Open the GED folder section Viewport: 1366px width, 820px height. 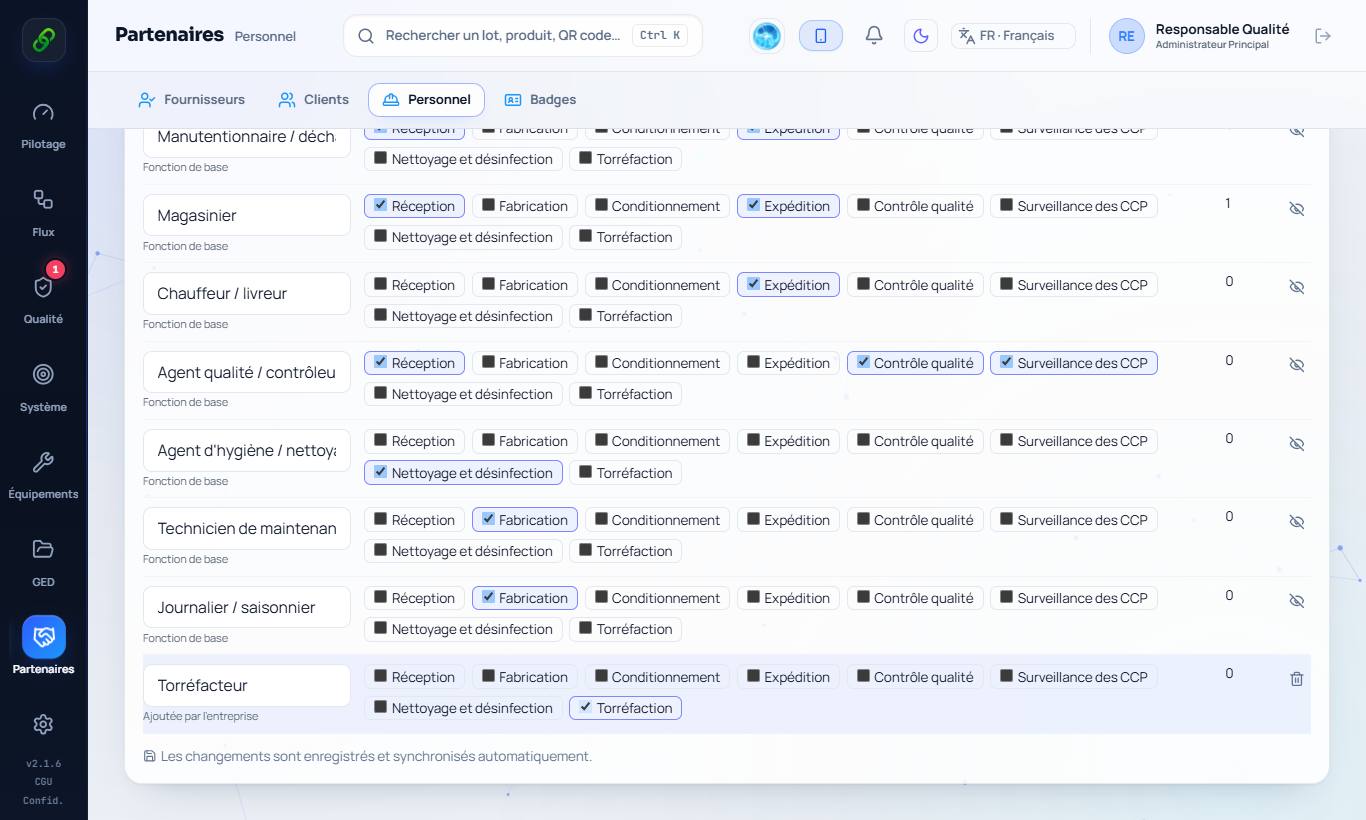coord(43,563)
